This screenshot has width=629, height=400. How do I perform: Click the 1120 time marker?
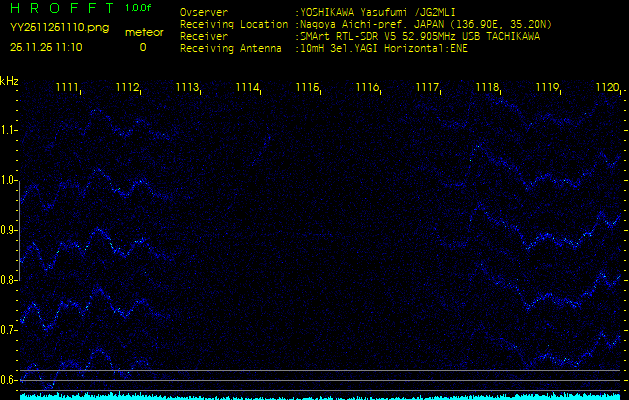[606, 88]
